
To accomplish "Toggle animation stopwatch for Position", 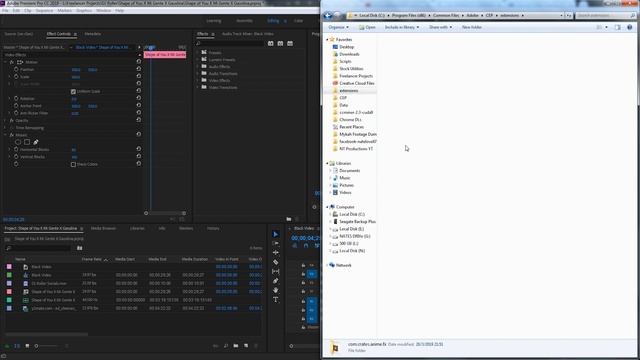I will point(16,69).
